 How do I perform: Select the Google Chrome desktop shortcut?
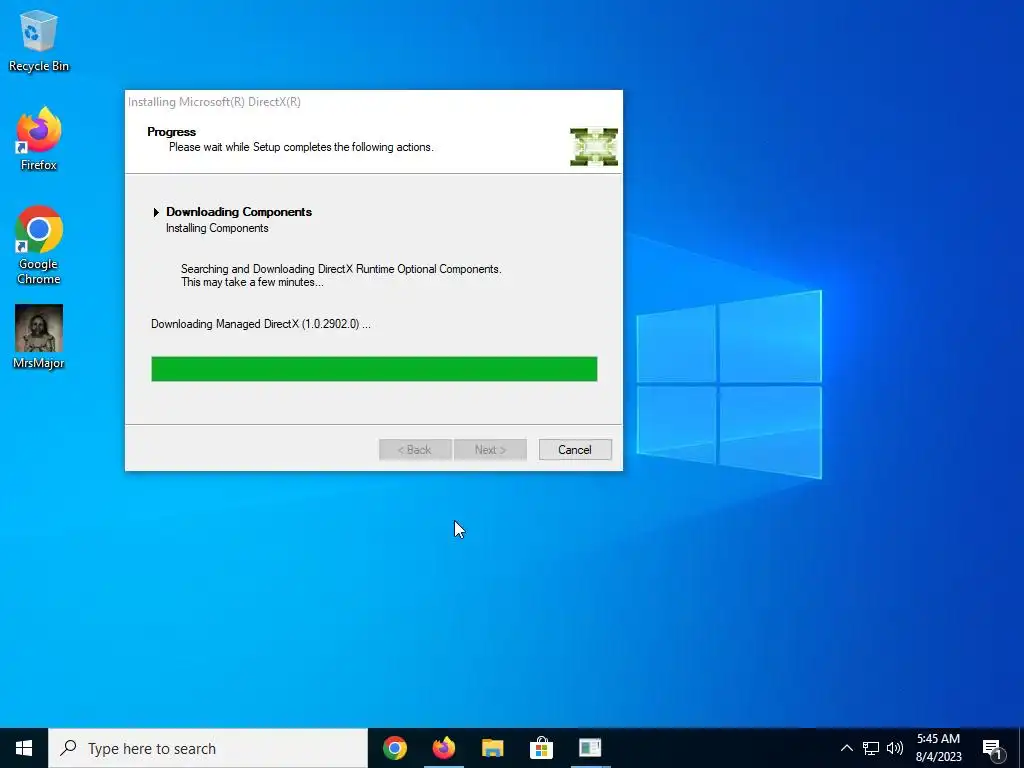(39, 246)
